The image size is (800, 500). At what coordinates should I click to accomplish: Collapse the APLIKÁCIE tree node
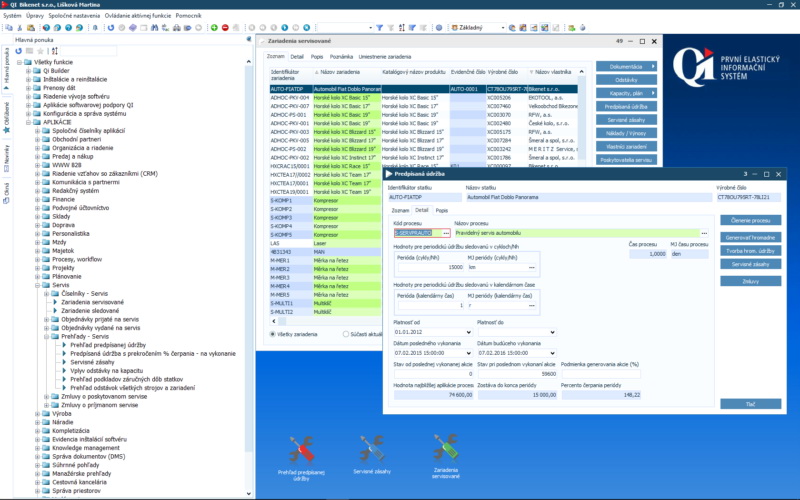coord(29,122)
